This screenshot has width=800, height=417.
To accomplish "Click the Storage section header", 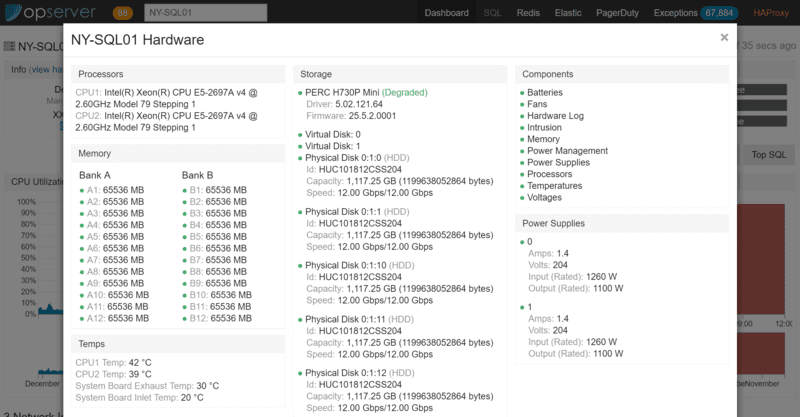I will click(x=400, y=74).
